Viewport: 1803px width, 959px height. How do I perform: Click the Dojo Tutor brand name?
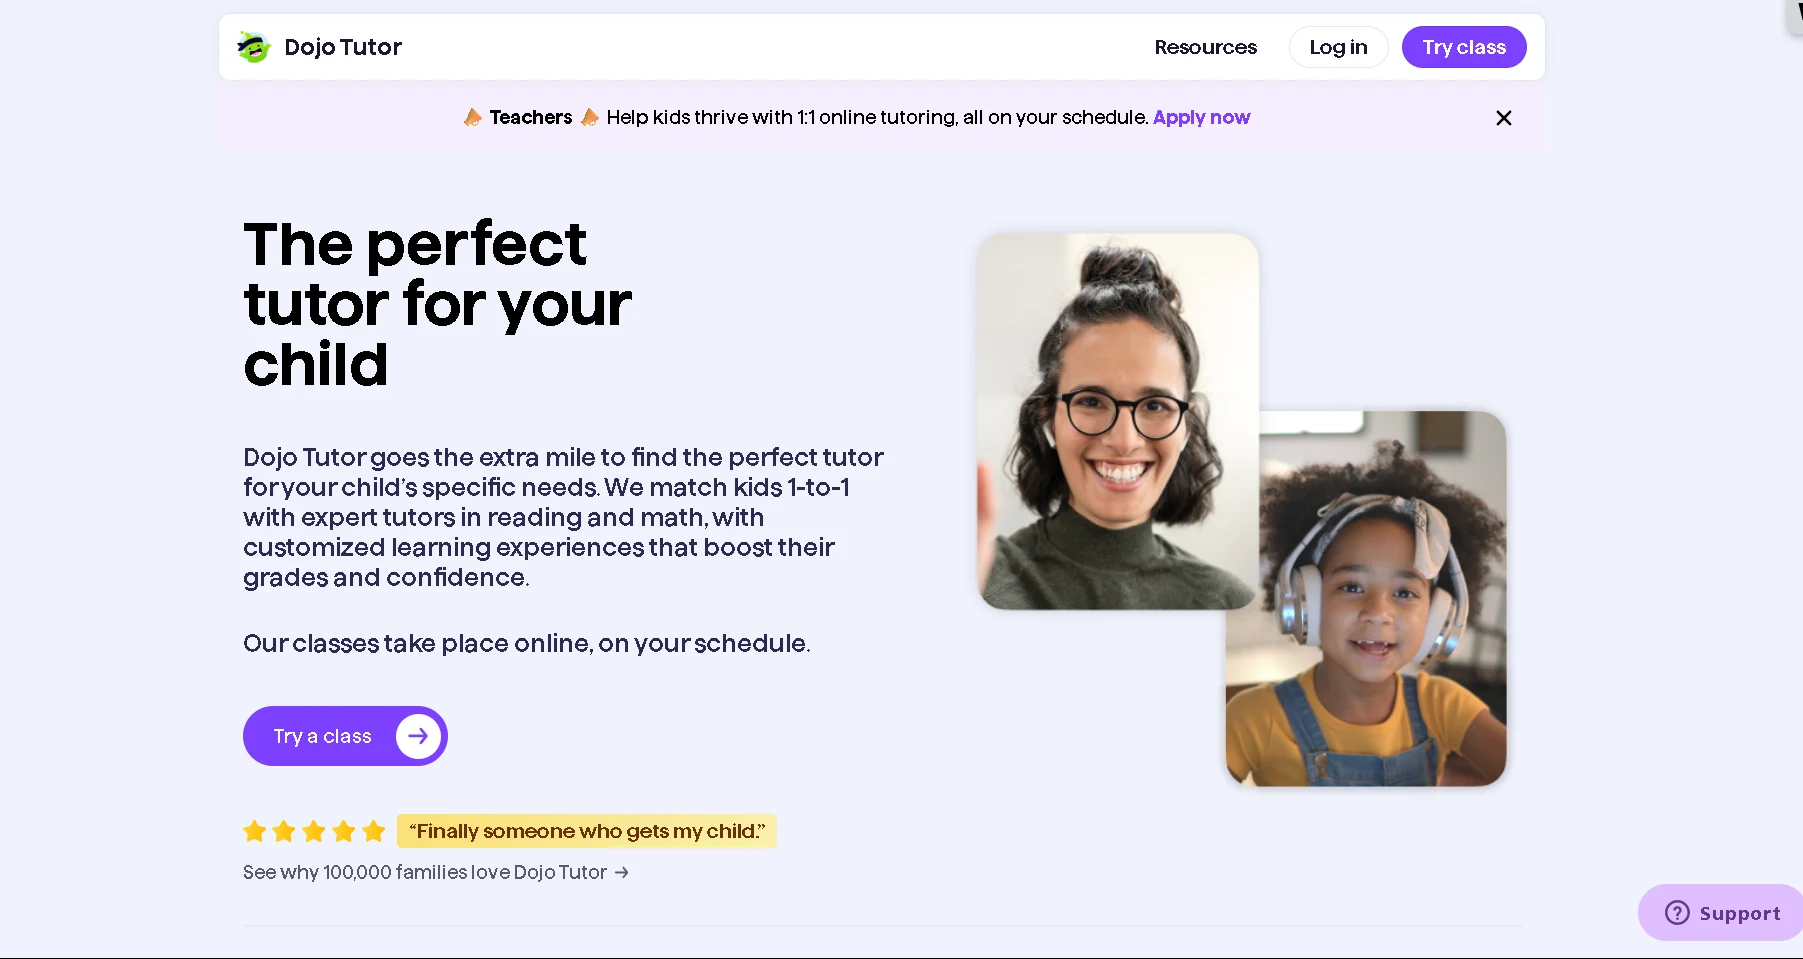(x=343, y=47)
